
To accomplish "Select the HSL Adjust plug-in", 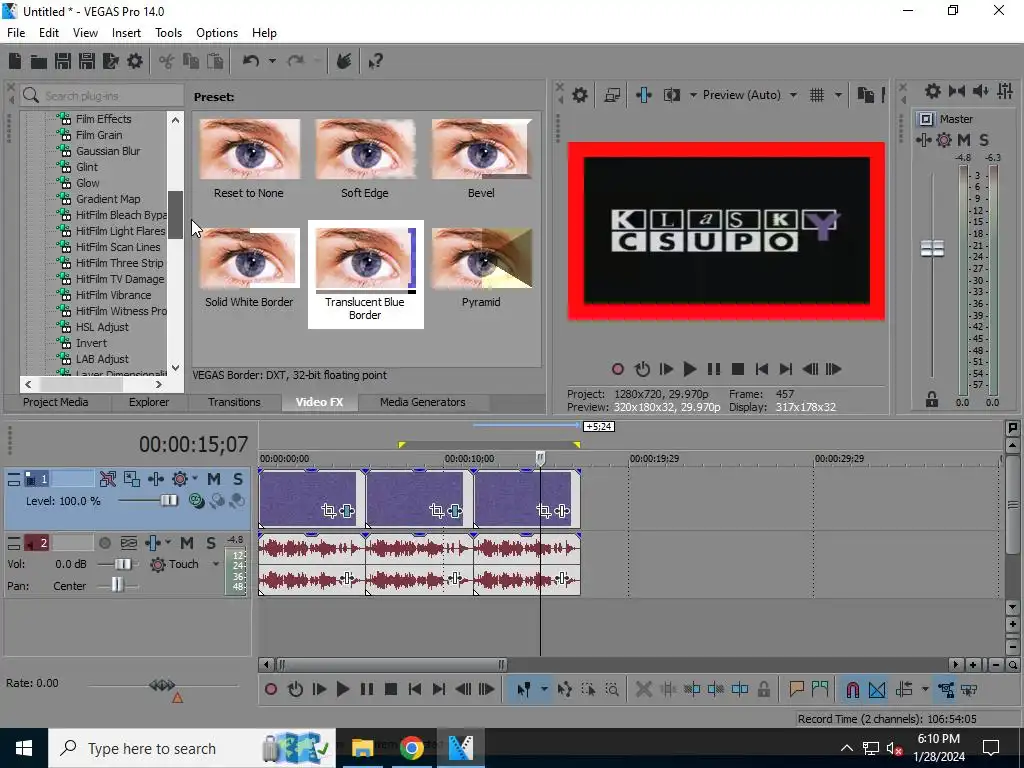I will (x=102, y=327).
